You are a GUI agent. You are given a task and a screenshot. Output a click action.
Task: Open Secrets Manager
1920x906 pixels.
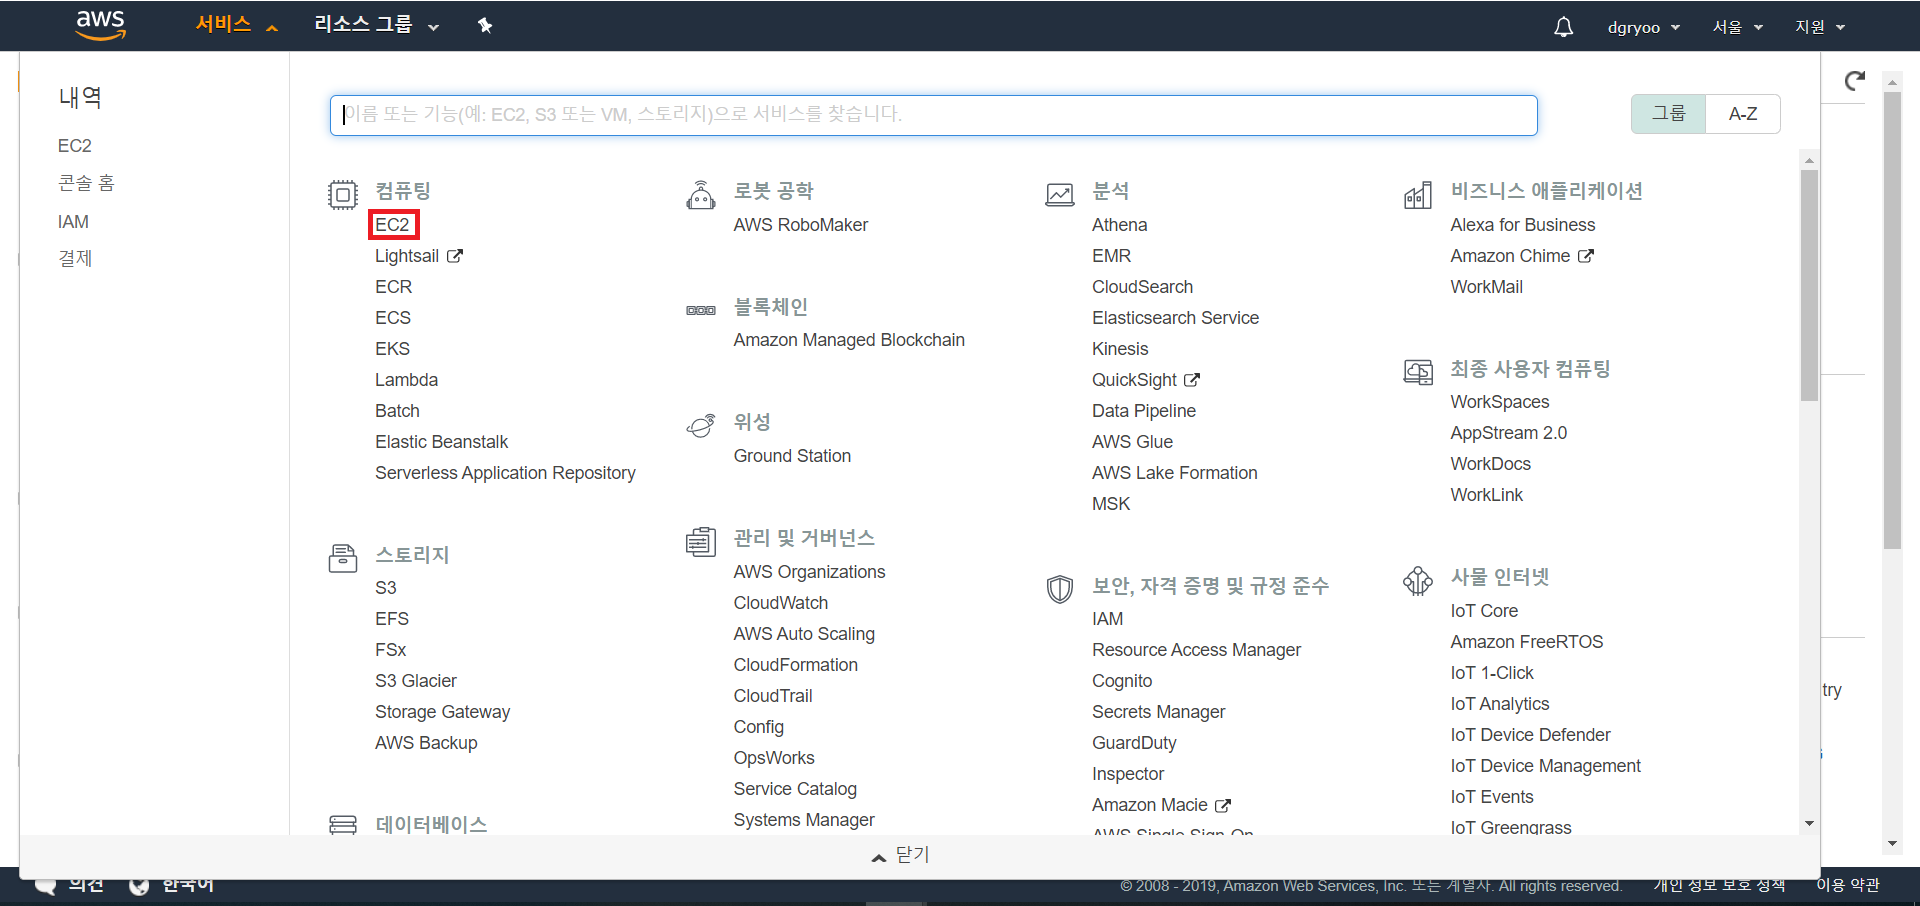(x=1158, y=712)
